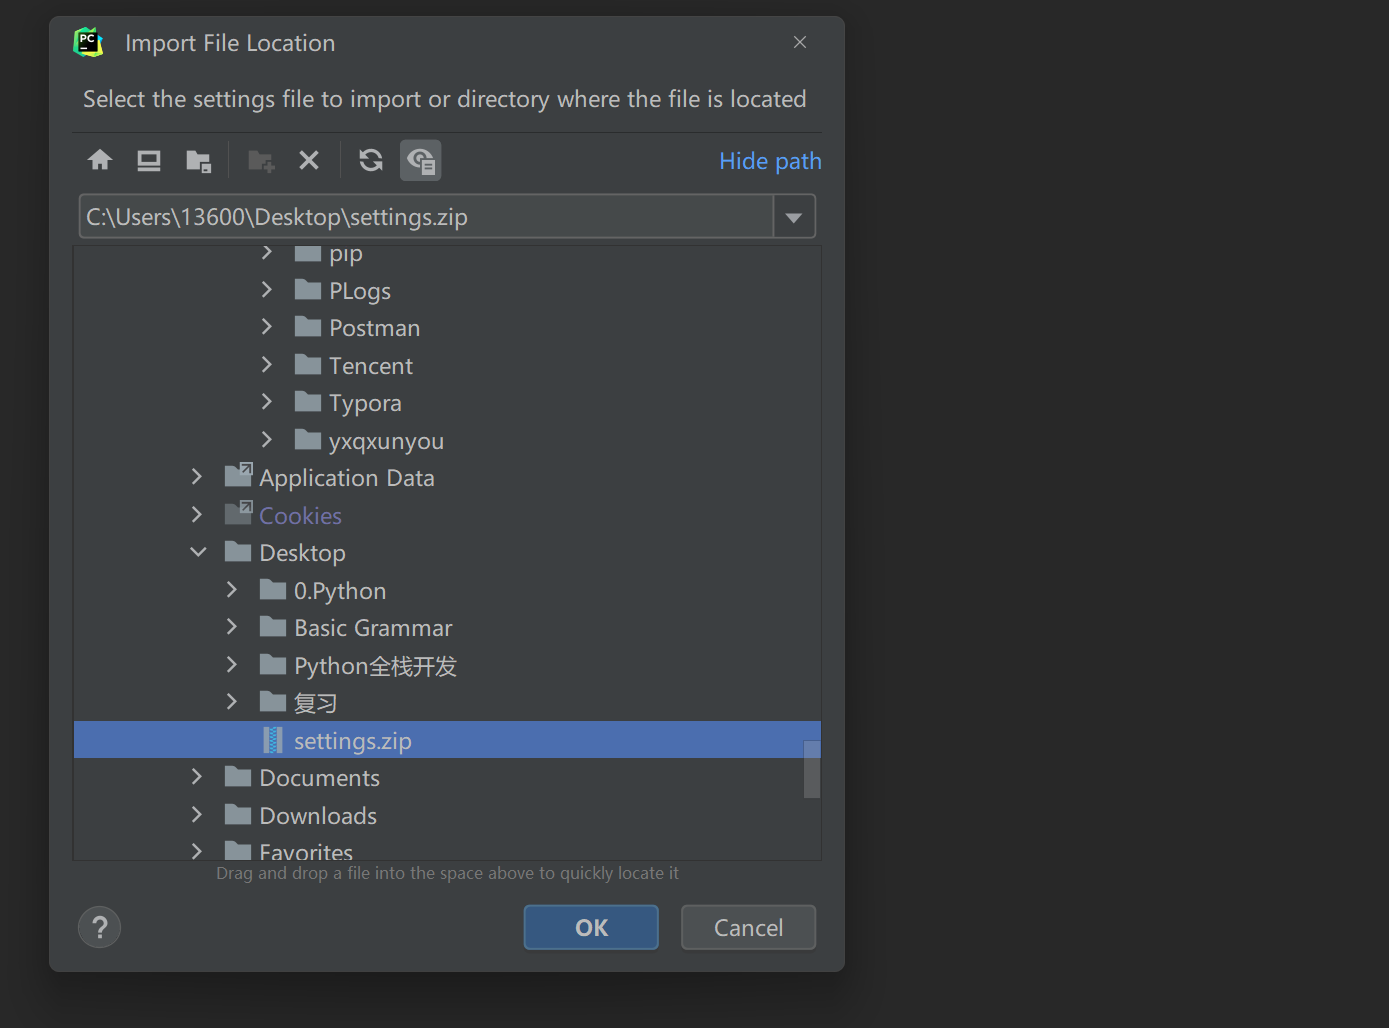Screen dimensions: 1389x1028
Task: Click the Cookies shortcut folder icon
Action: click(x=238, y=513)
